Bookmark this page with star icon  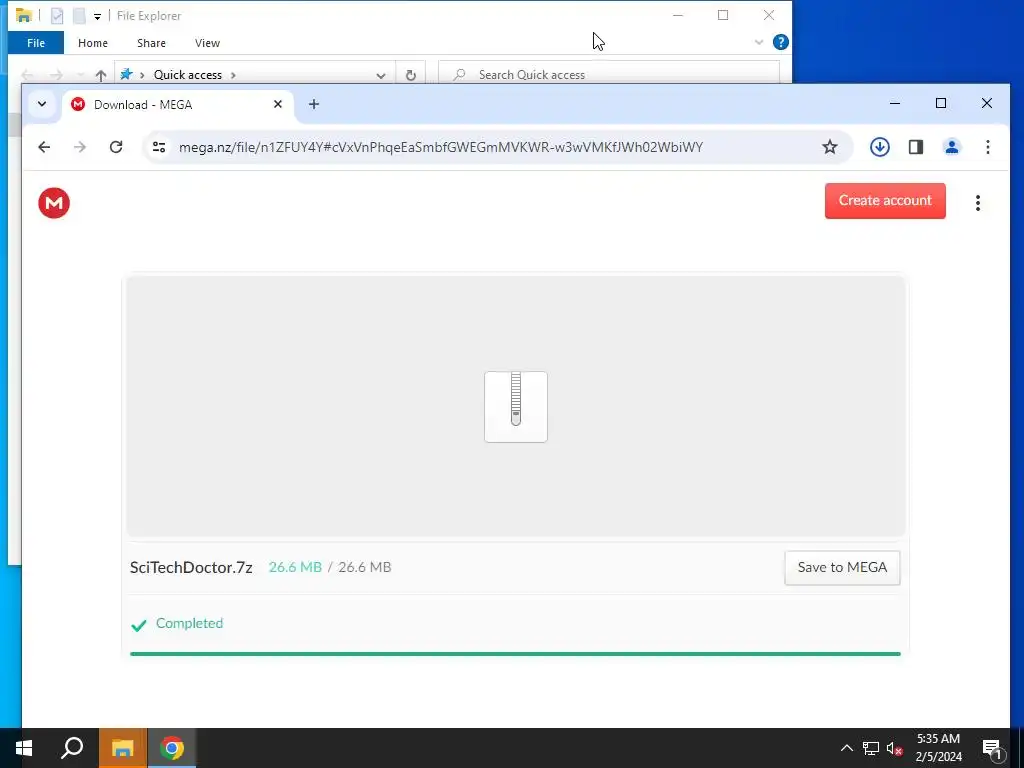(829, 147)
